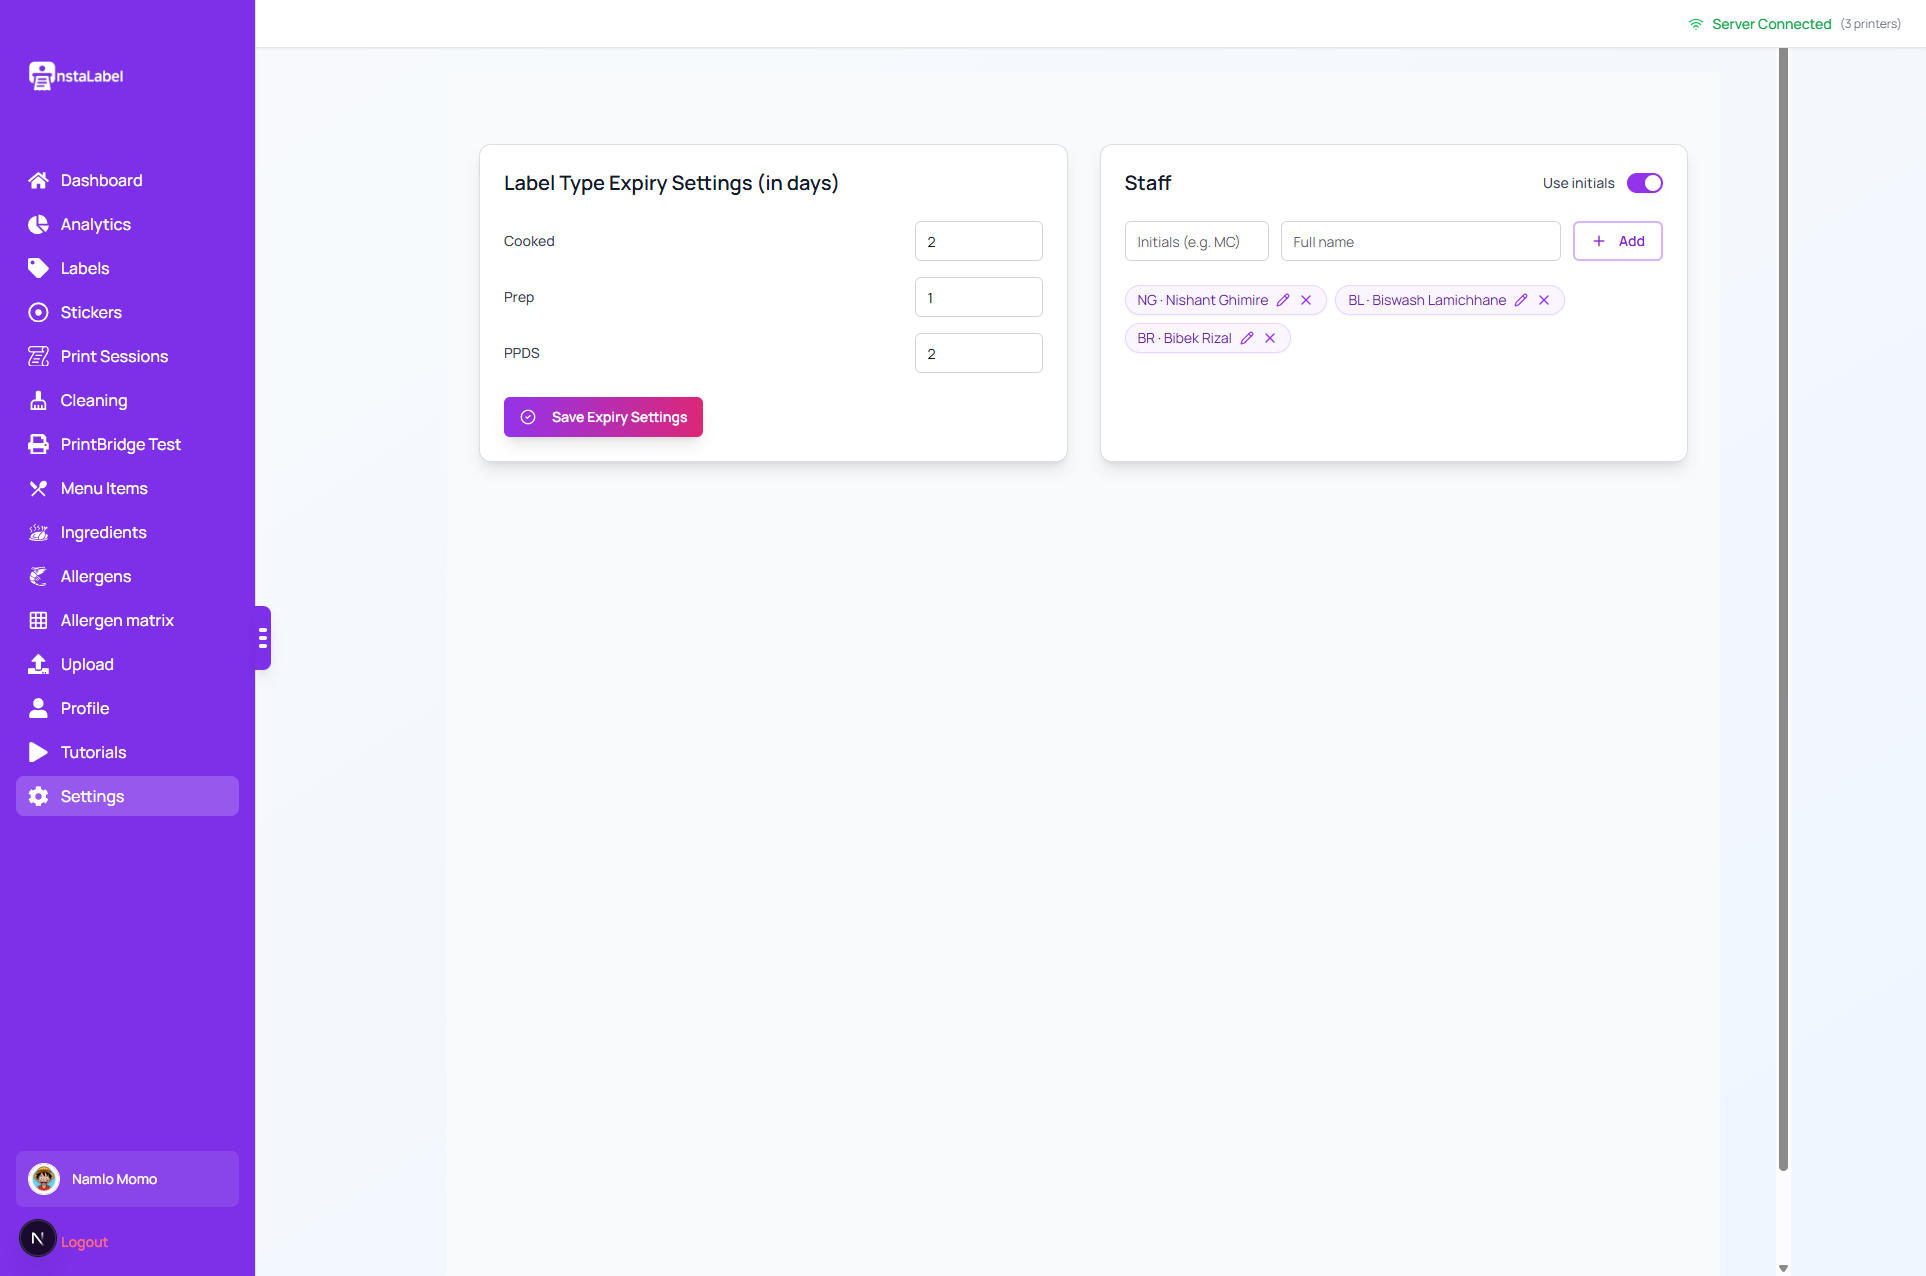
Task: Click the Upload arrow icon
Action: 38,664
